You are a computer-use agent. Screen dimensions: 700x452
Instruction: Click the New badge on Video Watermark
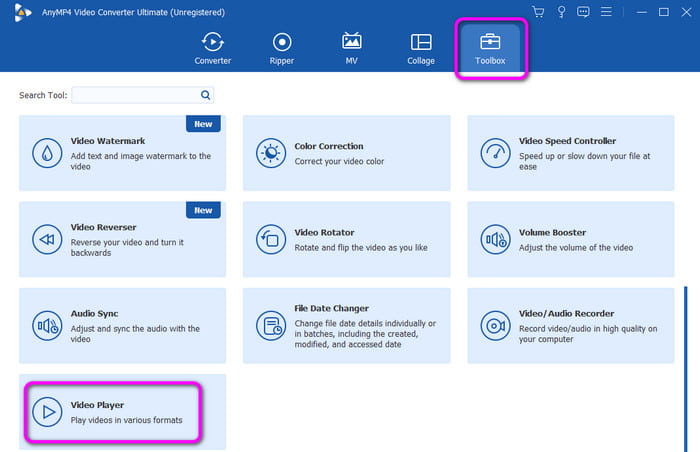pos(203,124)
